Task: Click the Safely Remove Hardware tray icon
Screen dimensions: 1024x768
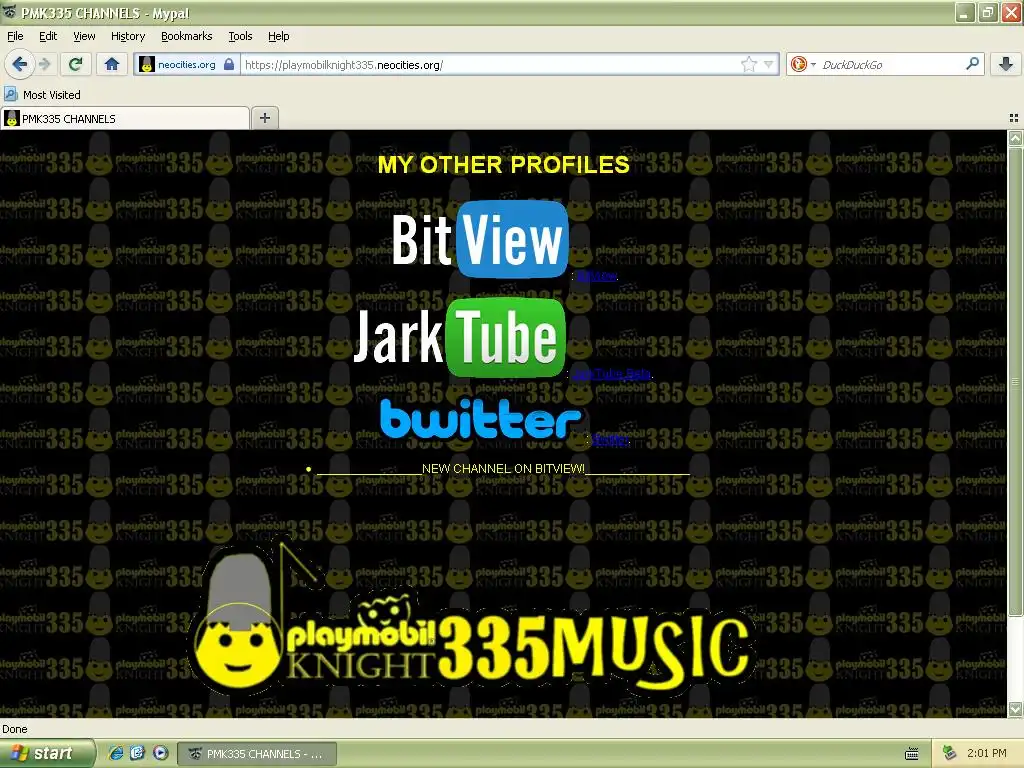Action: (950, 753)
